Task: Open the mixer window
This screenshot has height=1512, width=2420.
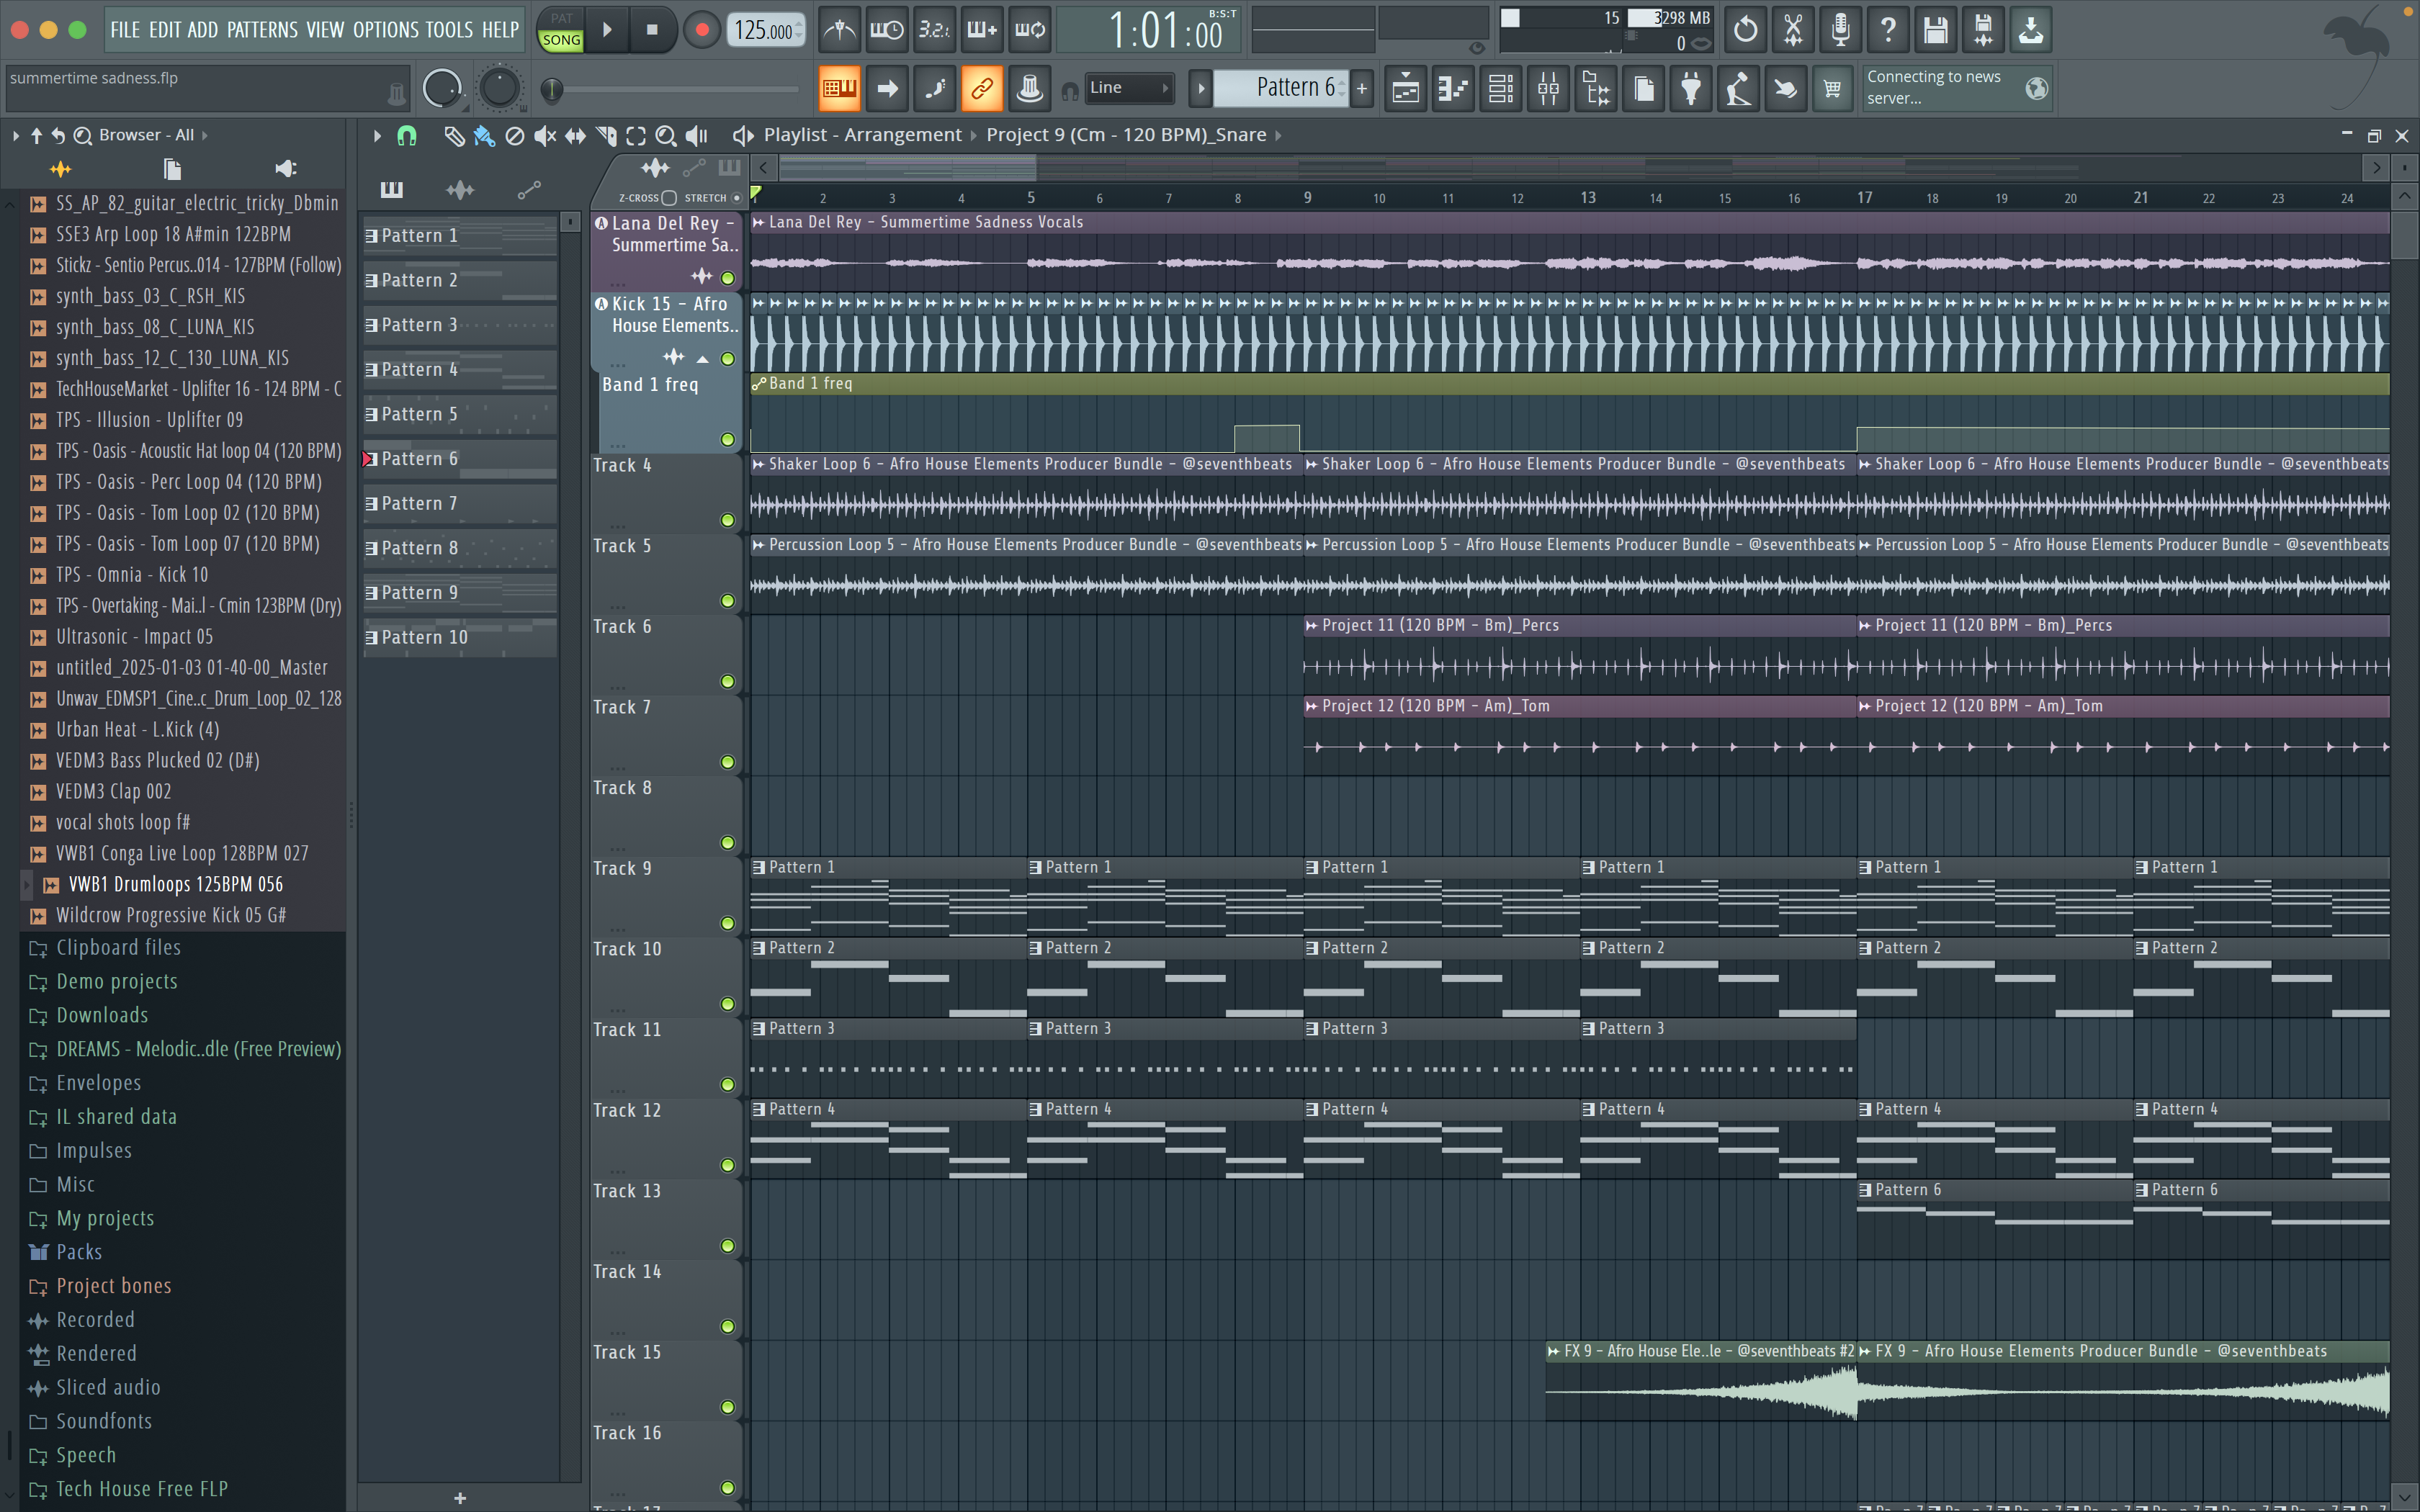Action: (1548, 89)
